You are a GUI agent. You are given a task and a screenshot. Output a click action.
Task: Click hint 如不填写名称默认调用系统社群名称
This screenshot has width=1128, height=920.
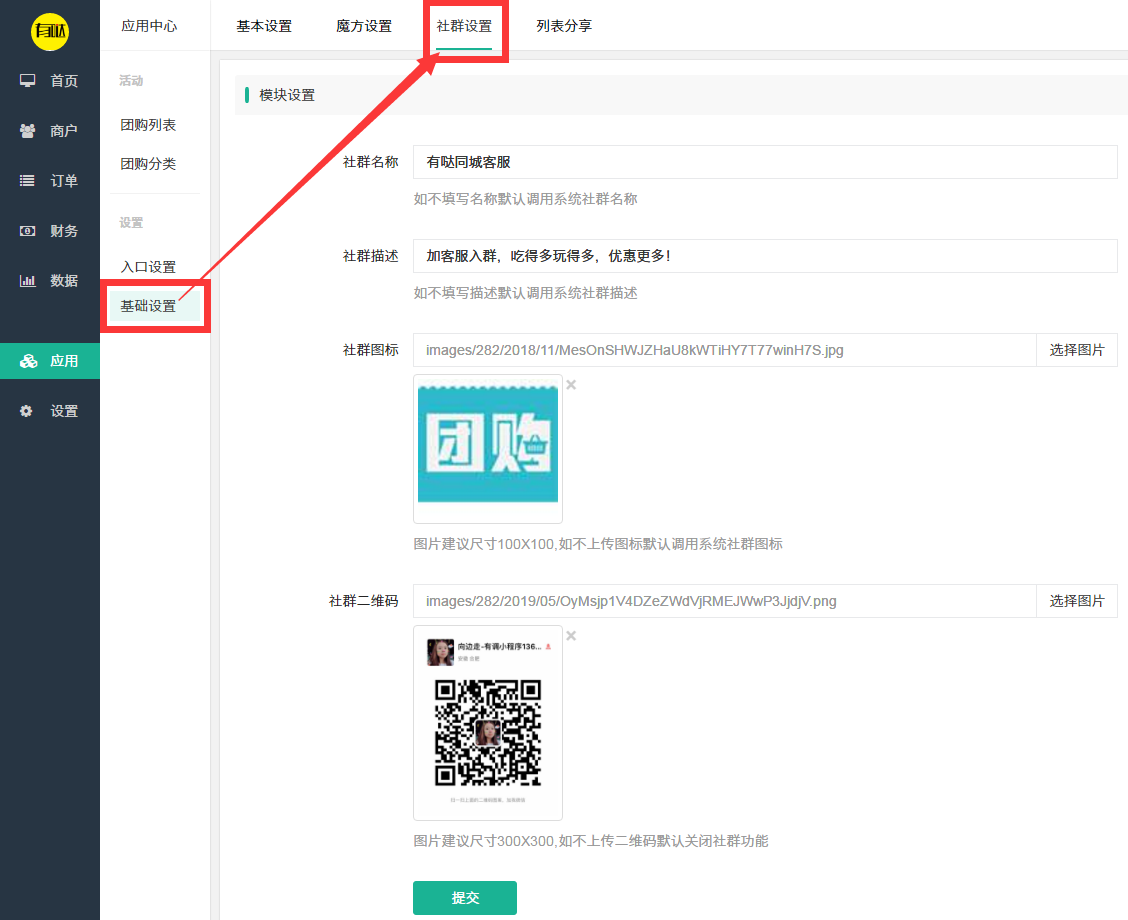(525, 199)
